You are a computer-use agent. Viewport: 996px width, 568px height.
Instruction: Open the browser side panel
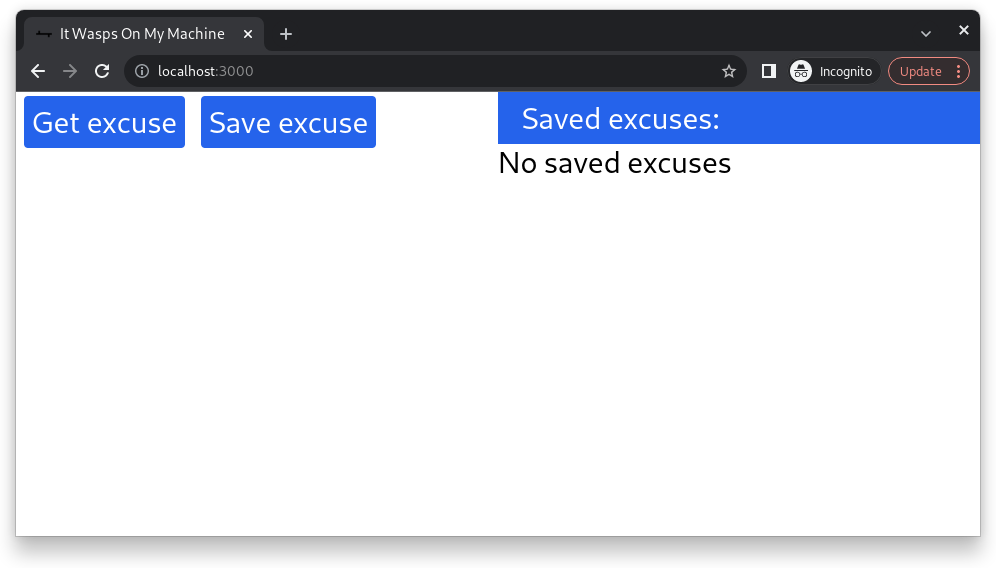point(769,71)
